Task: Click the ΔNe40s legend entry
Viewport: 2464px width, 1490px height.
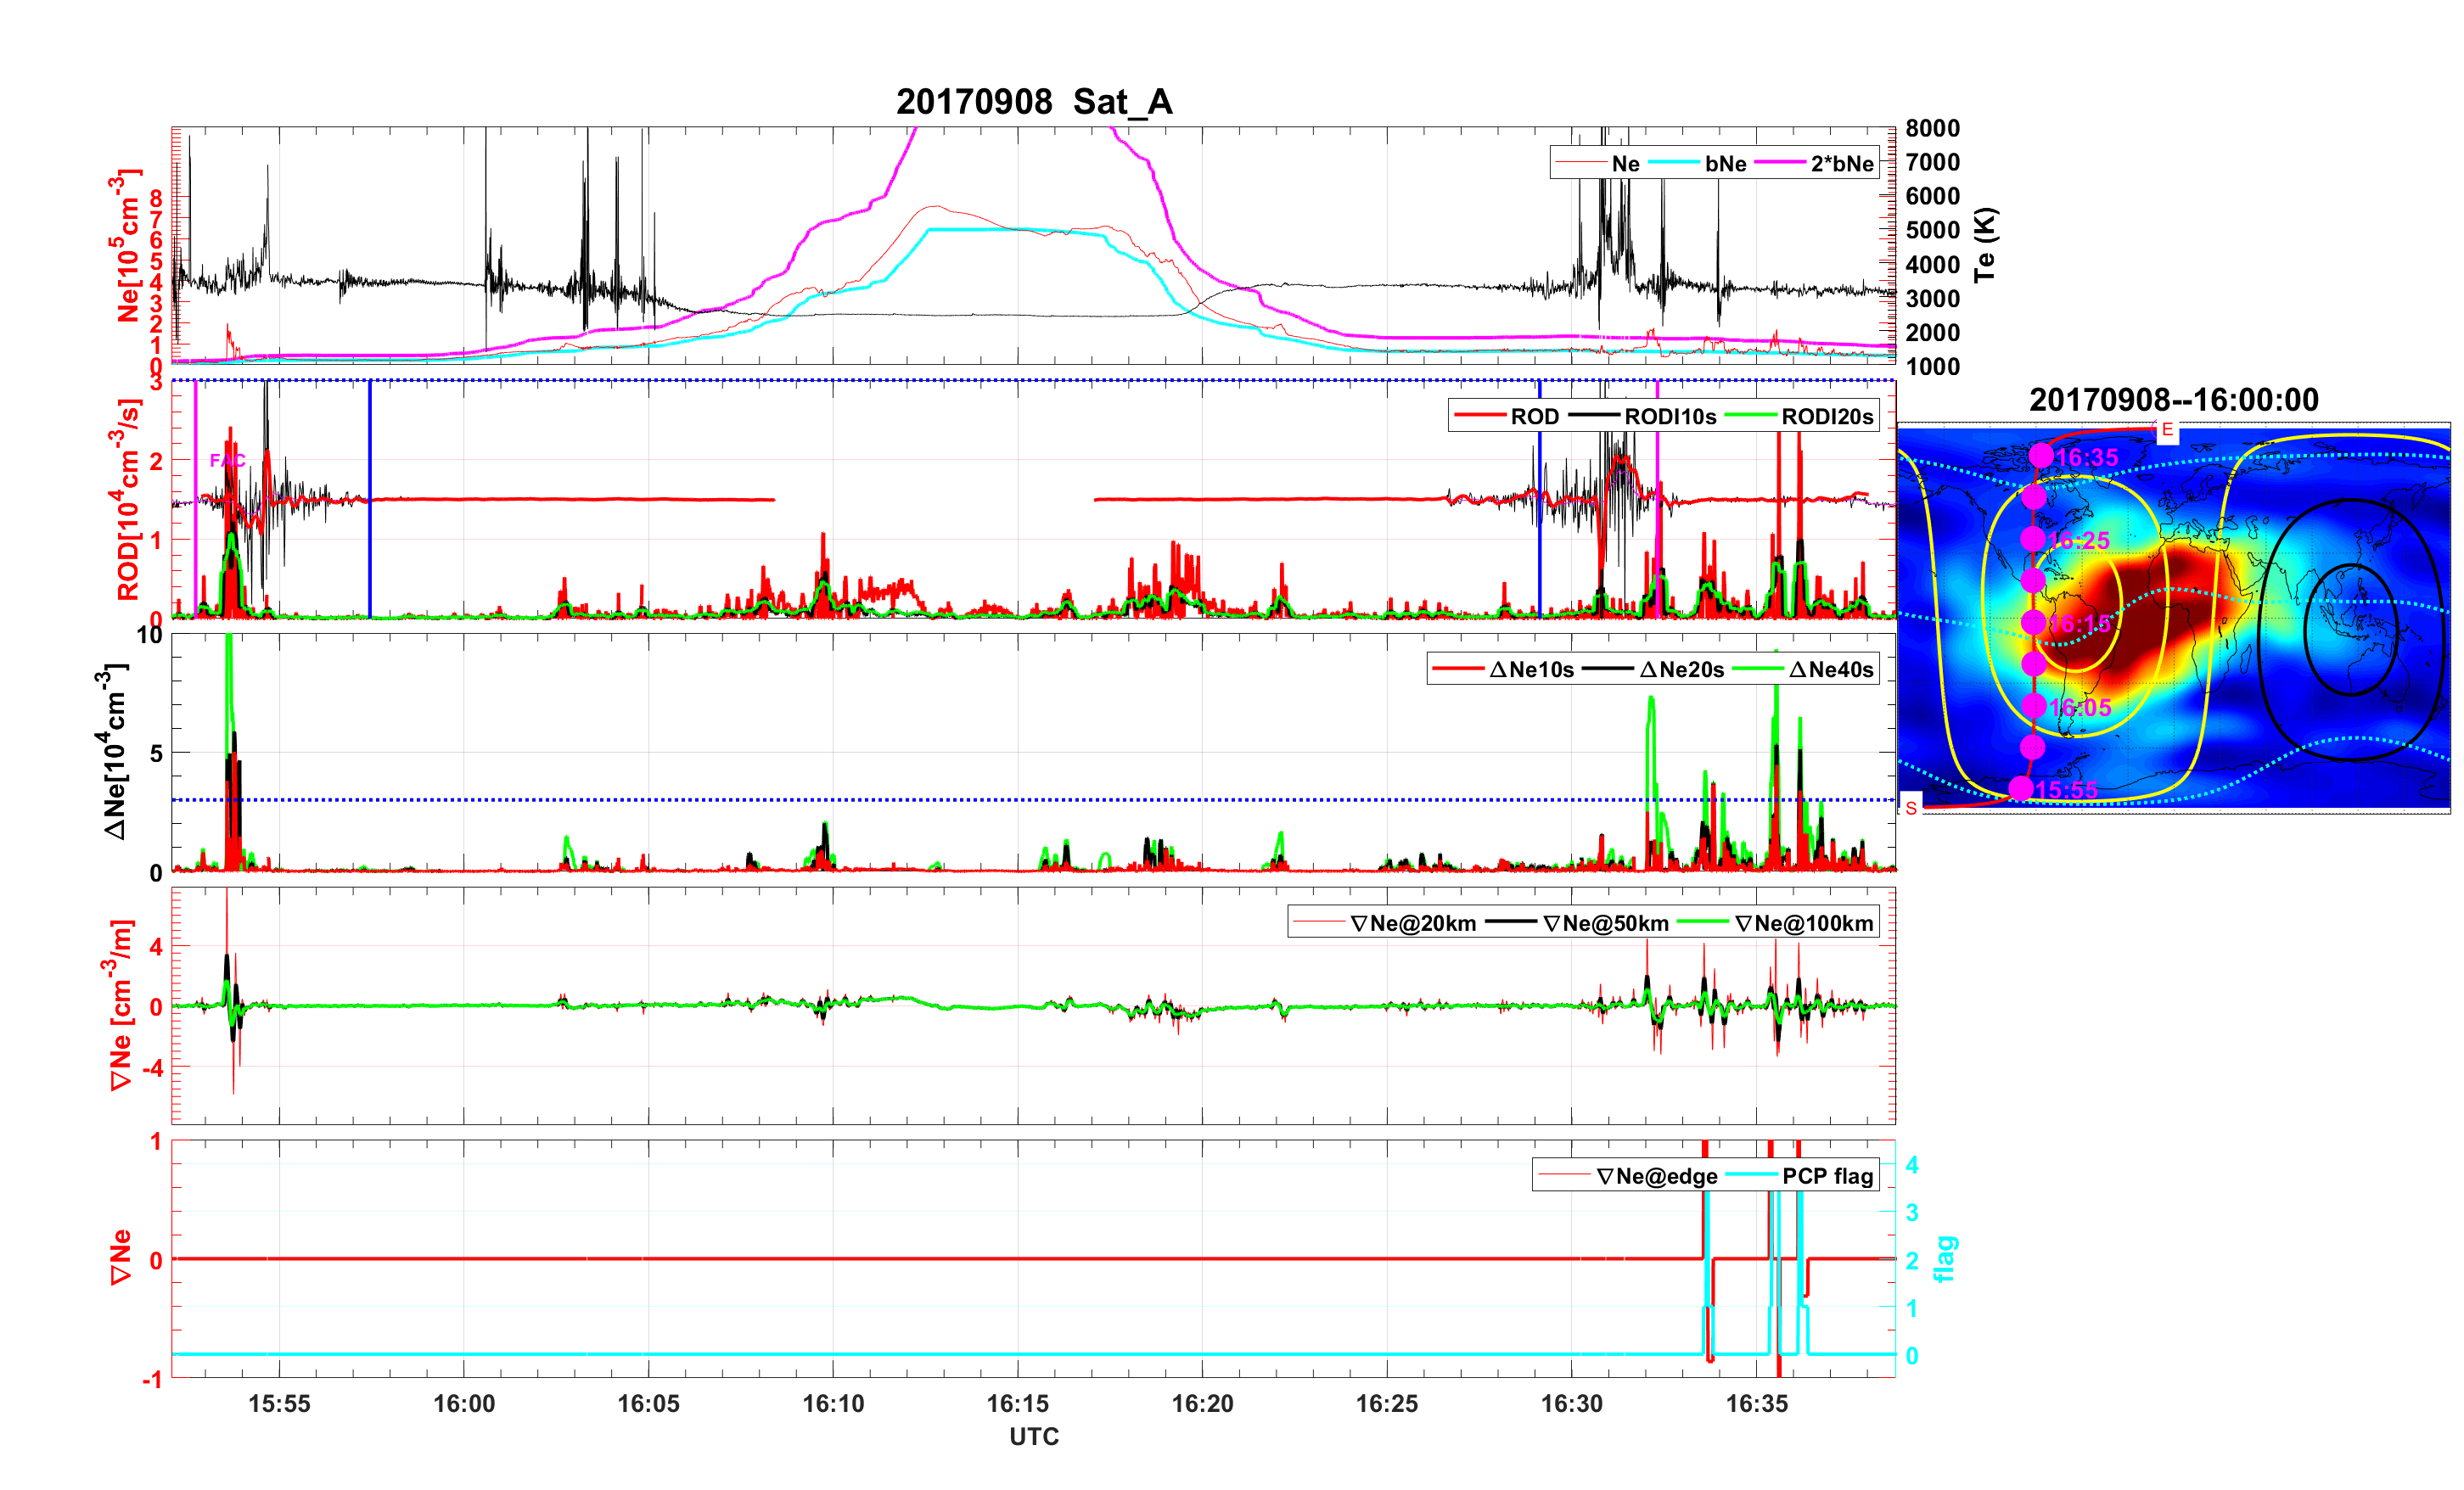Action: click(x=1830, y=670)
